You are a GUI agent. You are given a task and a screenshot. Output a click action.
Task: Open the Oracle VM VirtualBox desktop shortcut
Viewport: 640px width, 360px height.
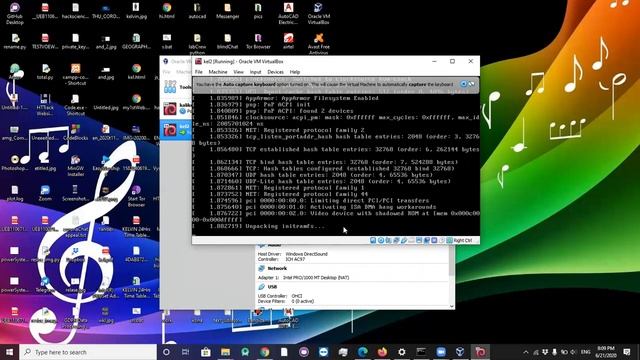[318, 13]
